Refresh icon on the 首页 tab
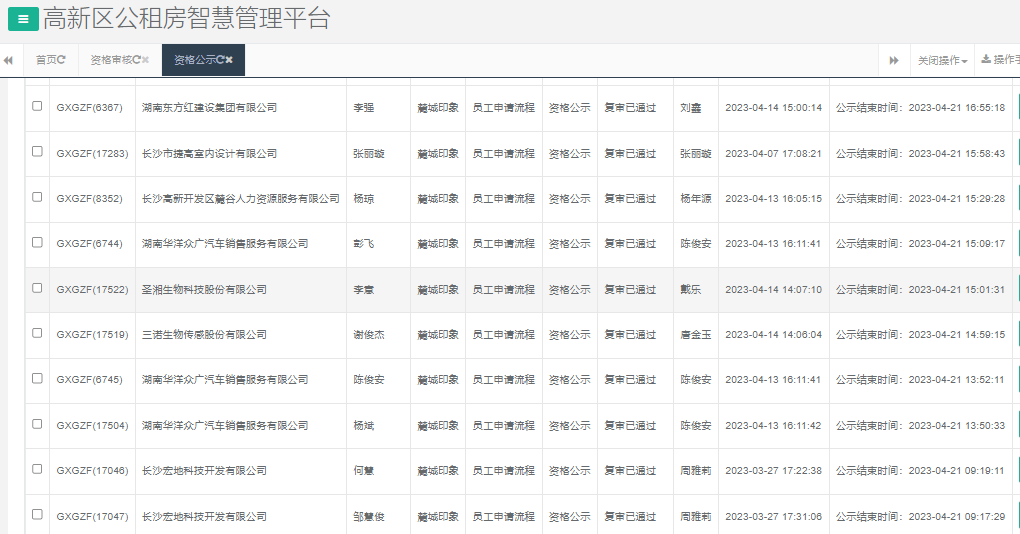Screen dimensions: 1020x534 point(61,60)
